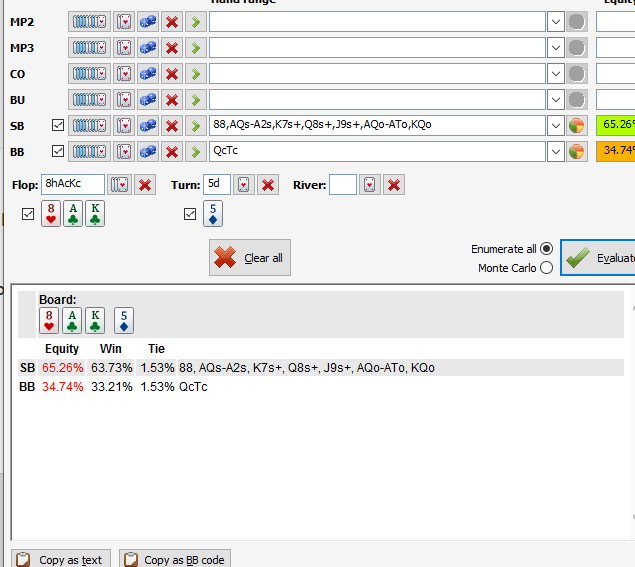Open flop card selector

pos(119,185)
